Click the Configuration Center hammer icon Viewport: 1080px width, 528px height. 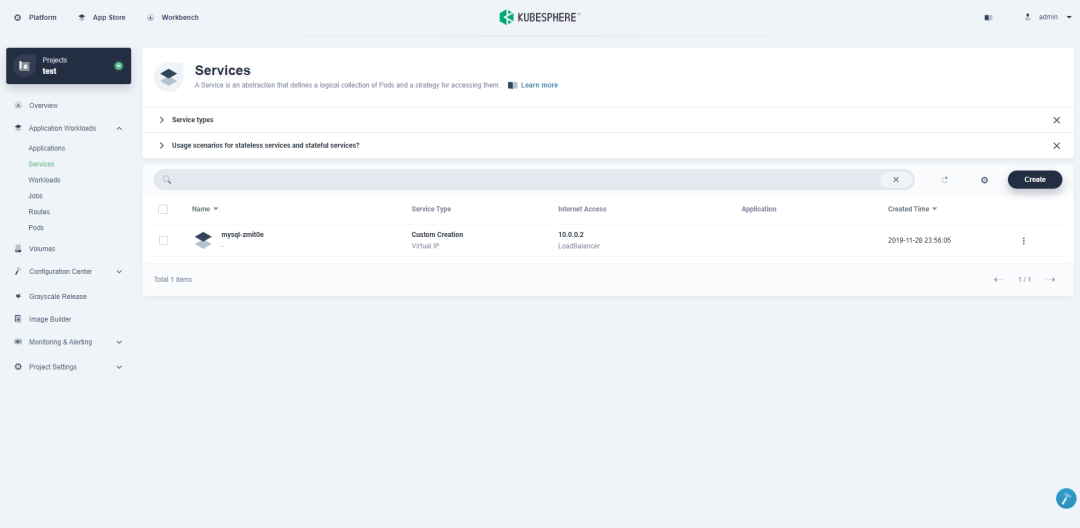click(x=18, y=271)
